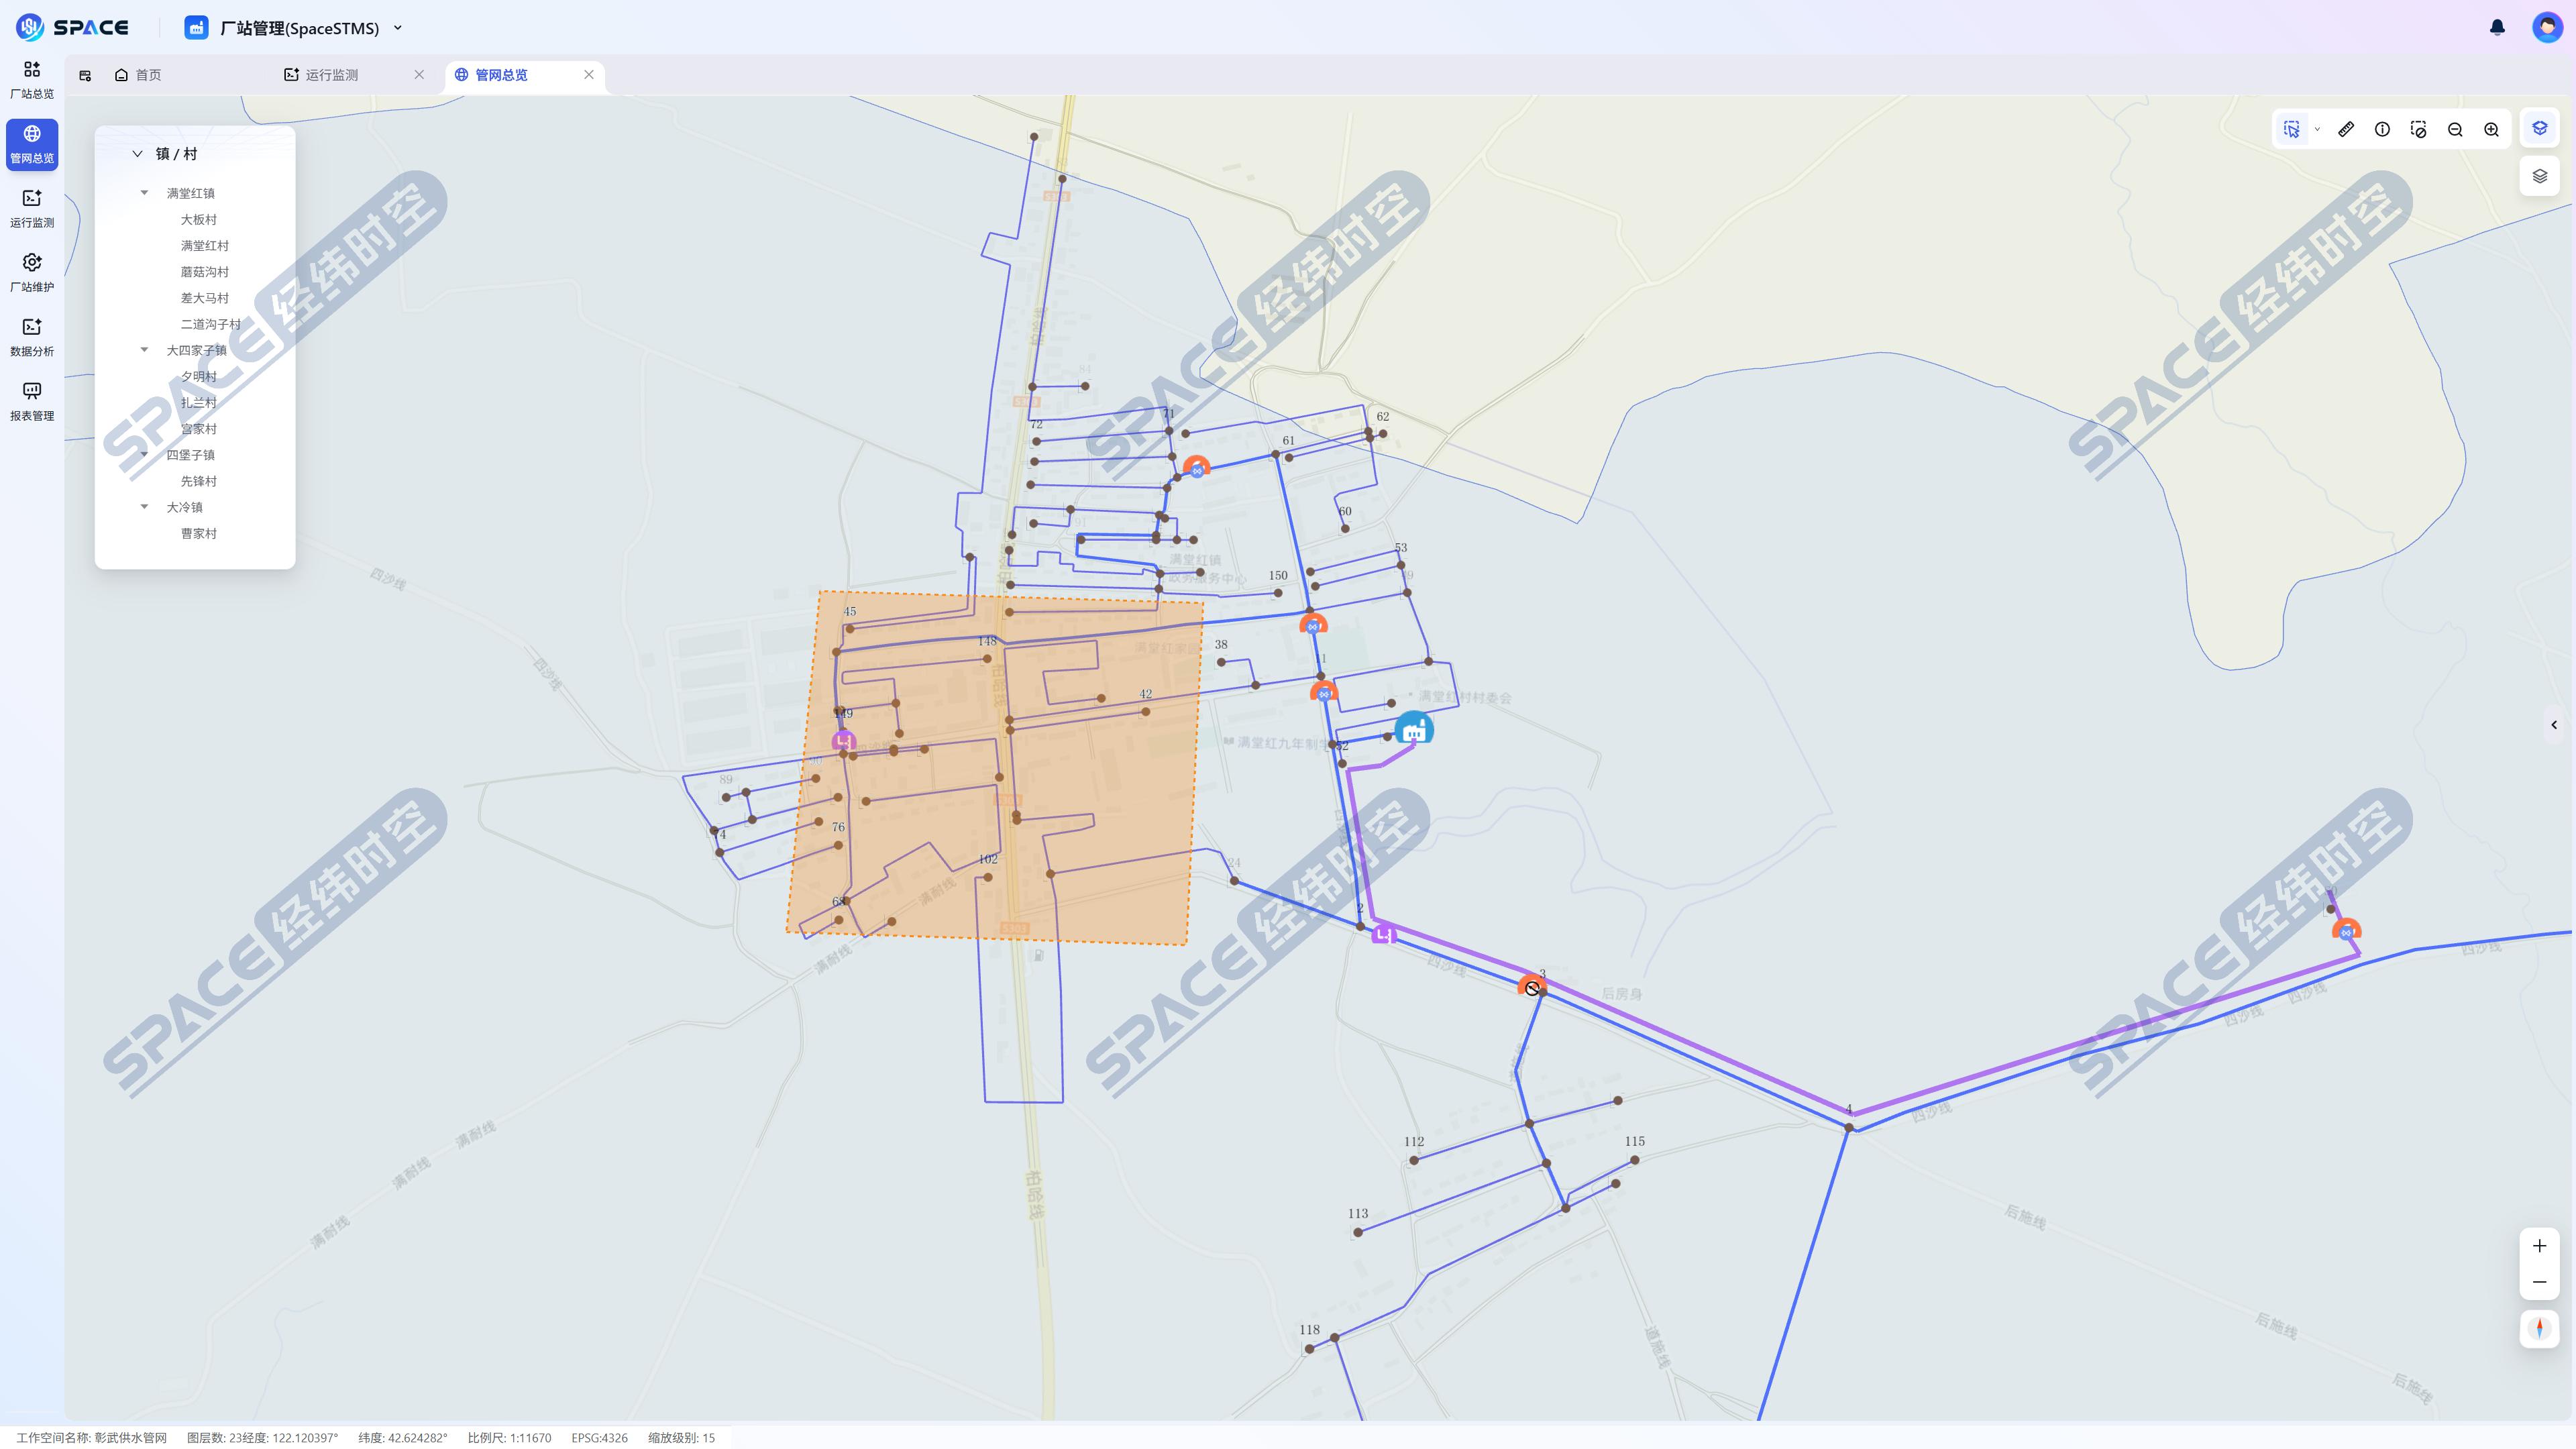Click the 四堡子镇 town label in tree
Screen dimensions: 2576x1449
190,455
